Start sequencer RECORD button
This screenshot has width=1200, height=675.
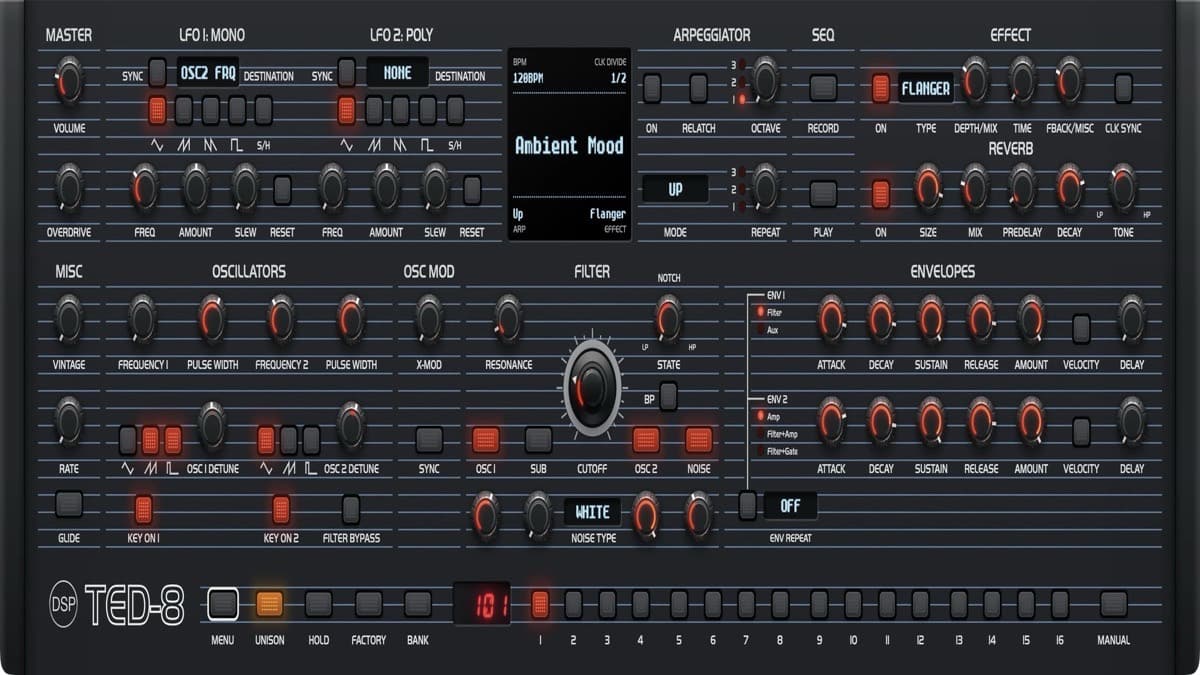coord(823,88)
